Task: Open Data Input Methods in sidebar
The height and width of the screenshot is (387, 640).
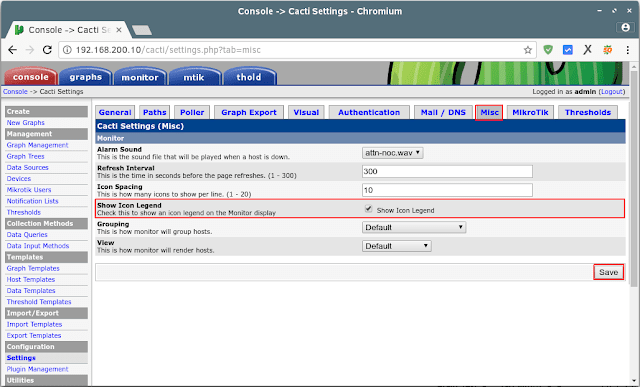Action: (38, 246)
